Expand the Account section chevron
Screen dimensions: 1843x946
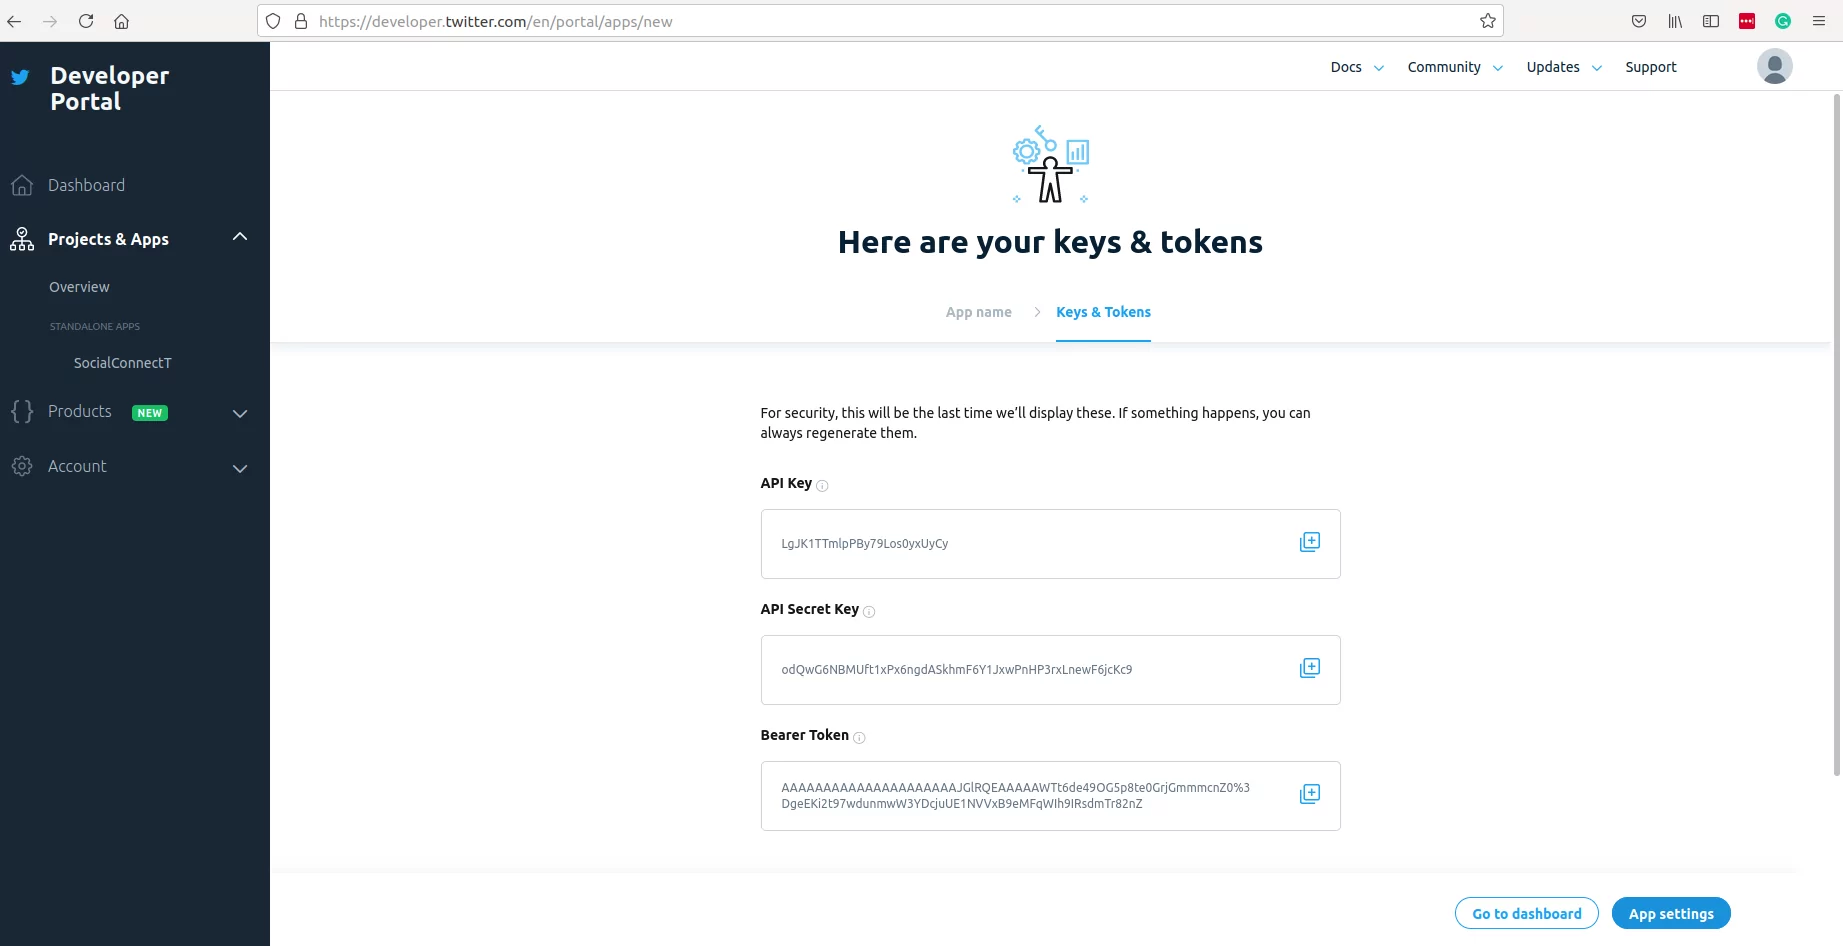coord(240,468)
